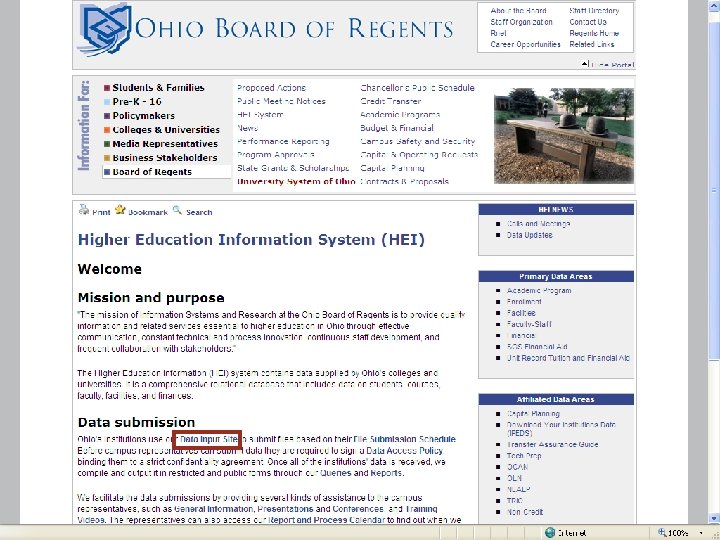
Task: Open Unit Record Tuition and Financial Aid link
Action: click(x=568, y=358)
